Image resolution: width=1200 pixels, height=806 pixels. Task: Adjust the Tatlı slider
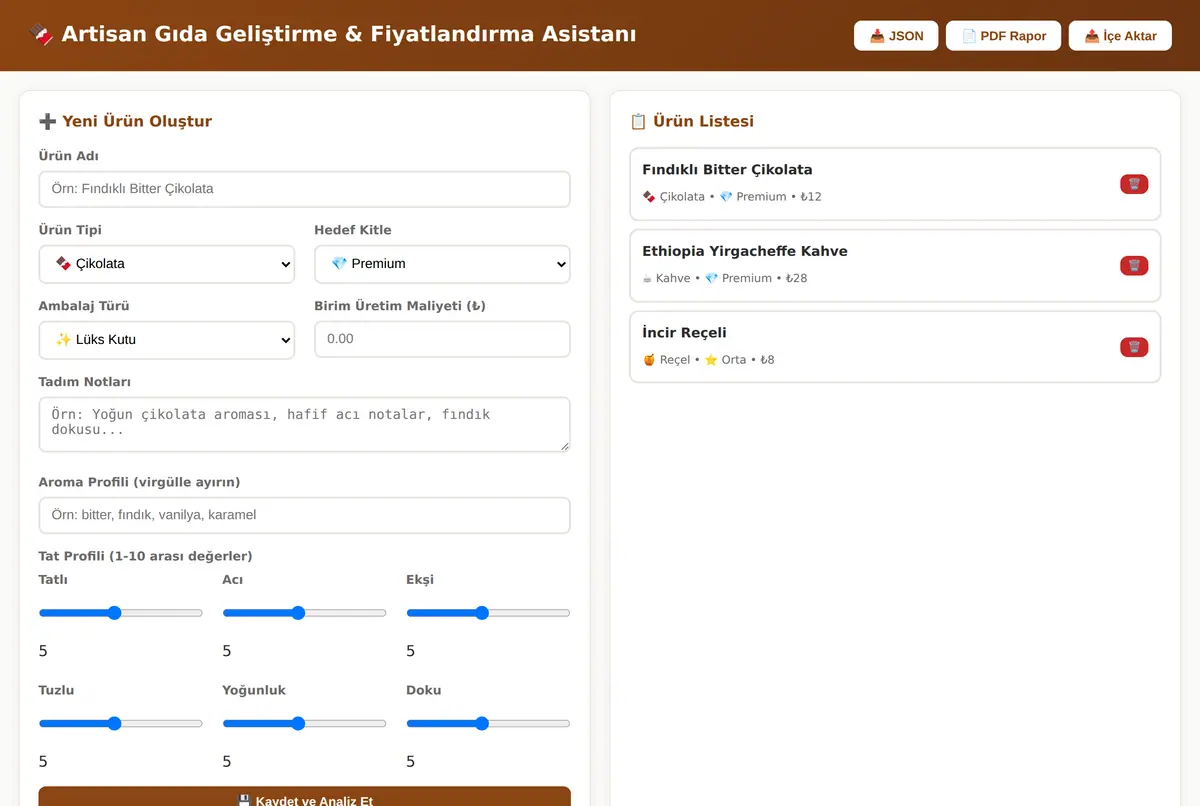tap(121, 613)
